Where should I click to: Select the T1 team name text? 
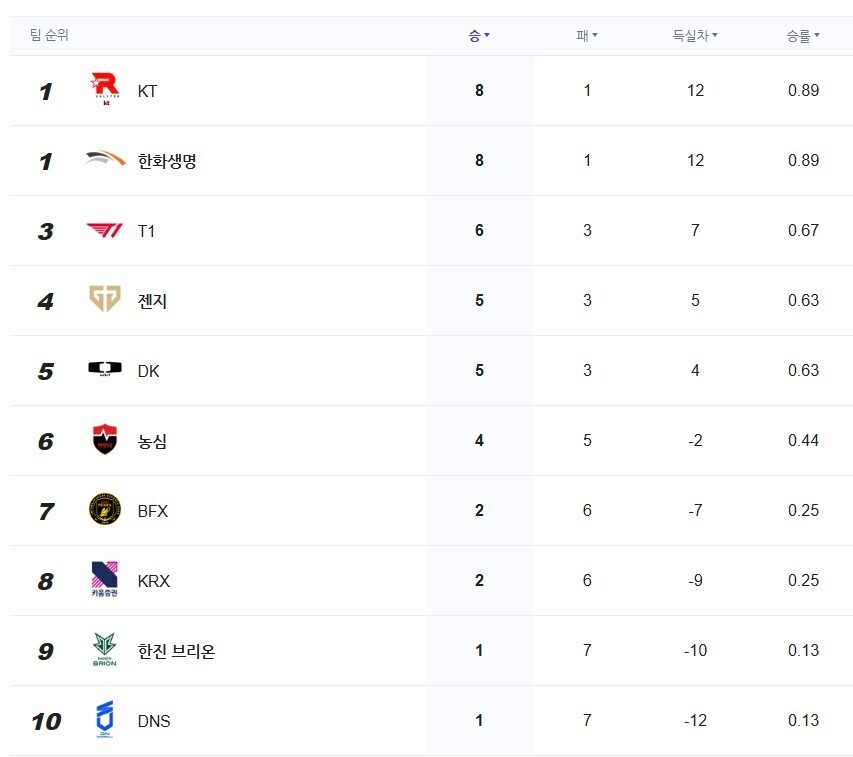(x=146, y=231)
